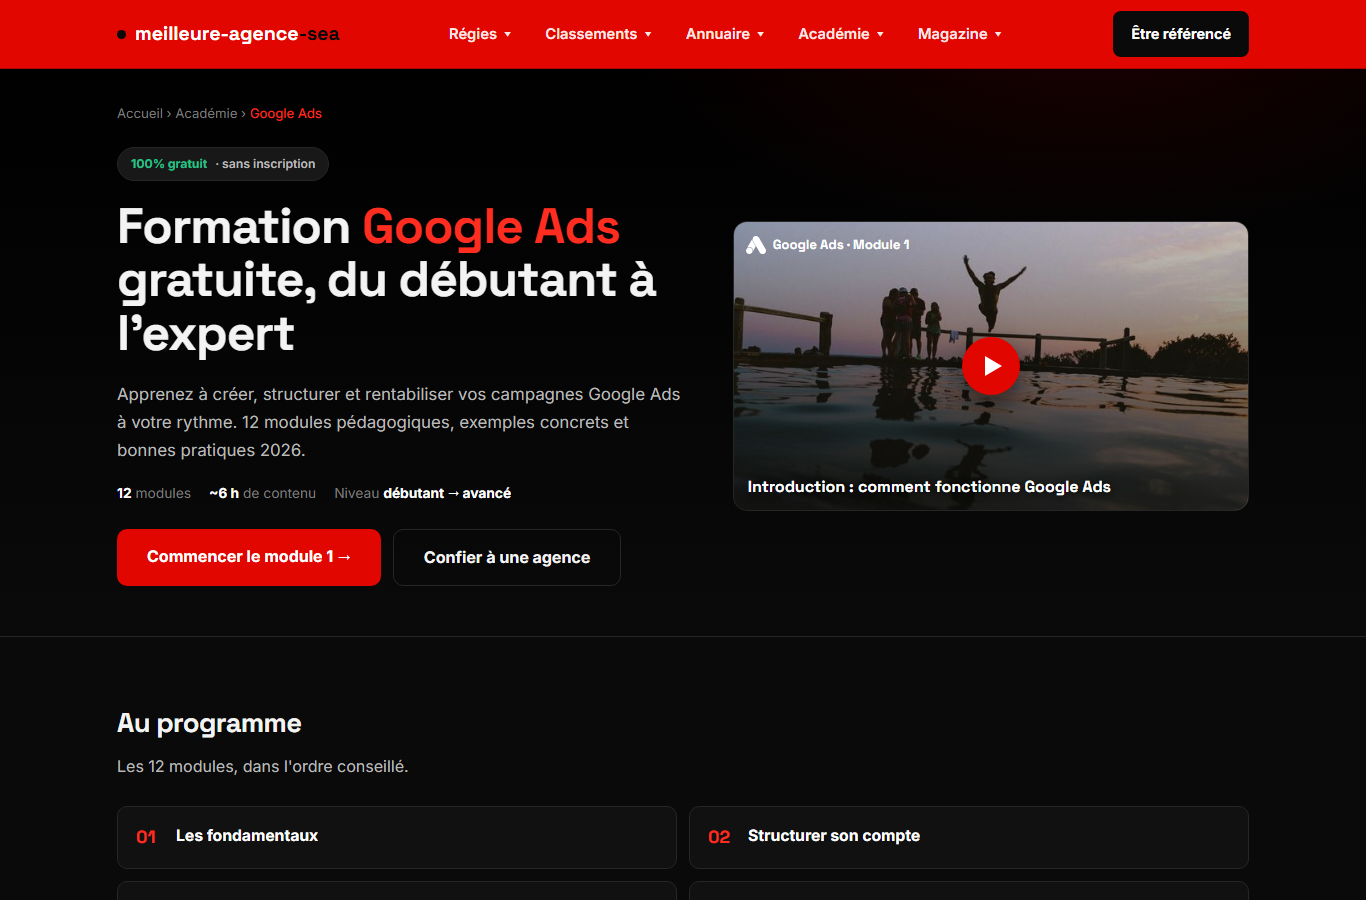Go to Accueil via breadcrumb
The image size is (1366, 900).
click(140, 113)
